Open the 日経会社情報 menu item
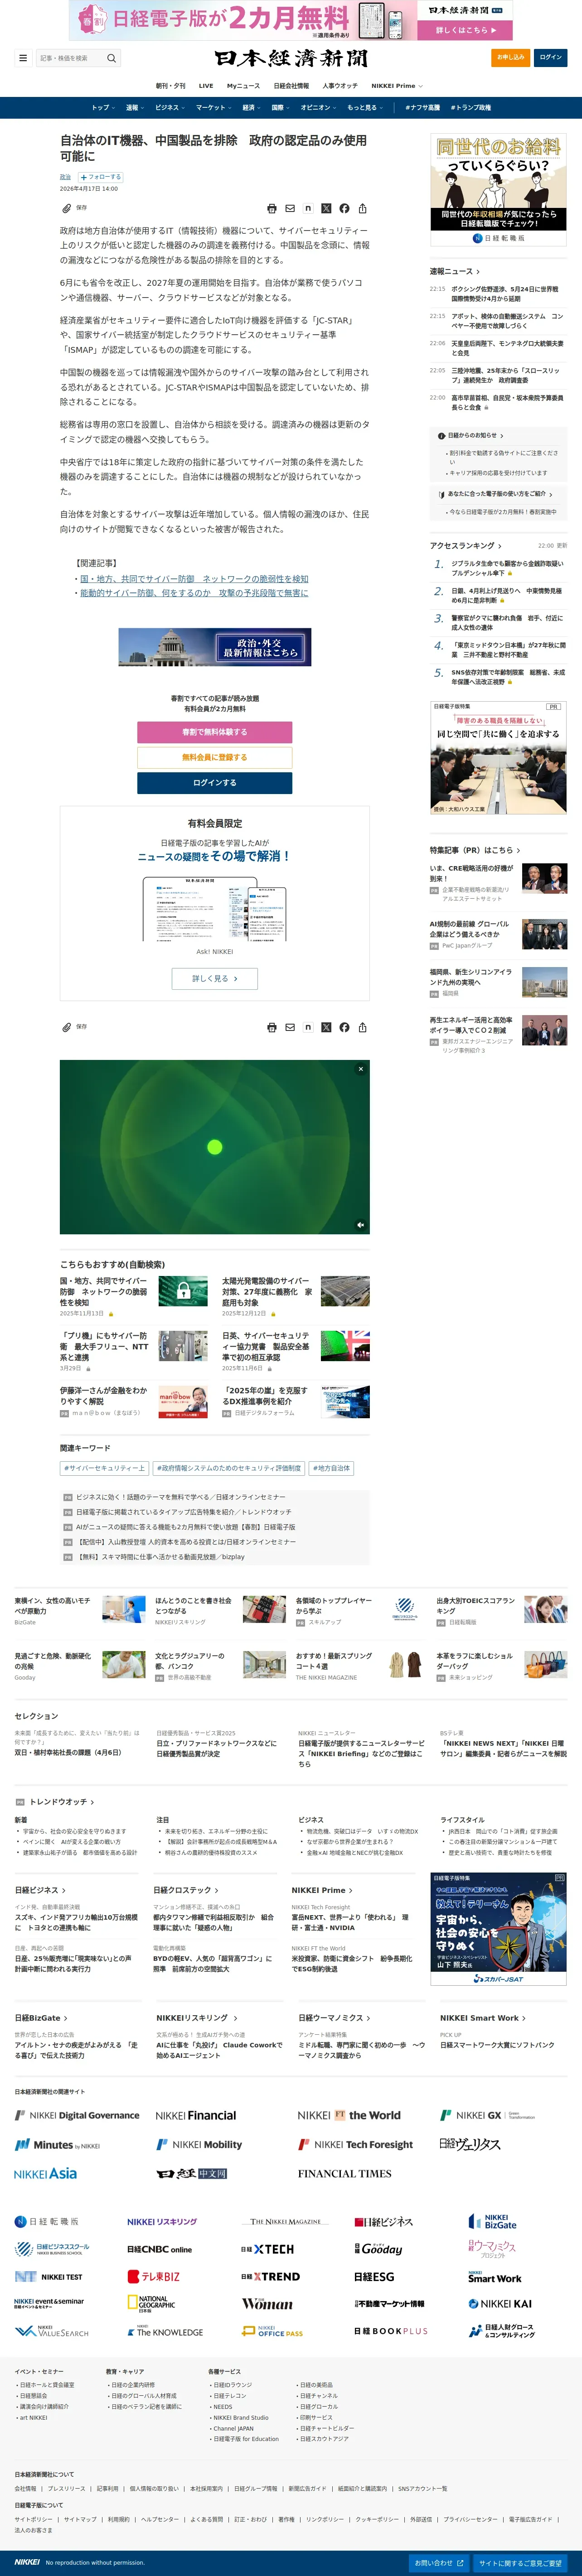The width and height of the screenshot is (582, 2576). click(x=291, y=86)
